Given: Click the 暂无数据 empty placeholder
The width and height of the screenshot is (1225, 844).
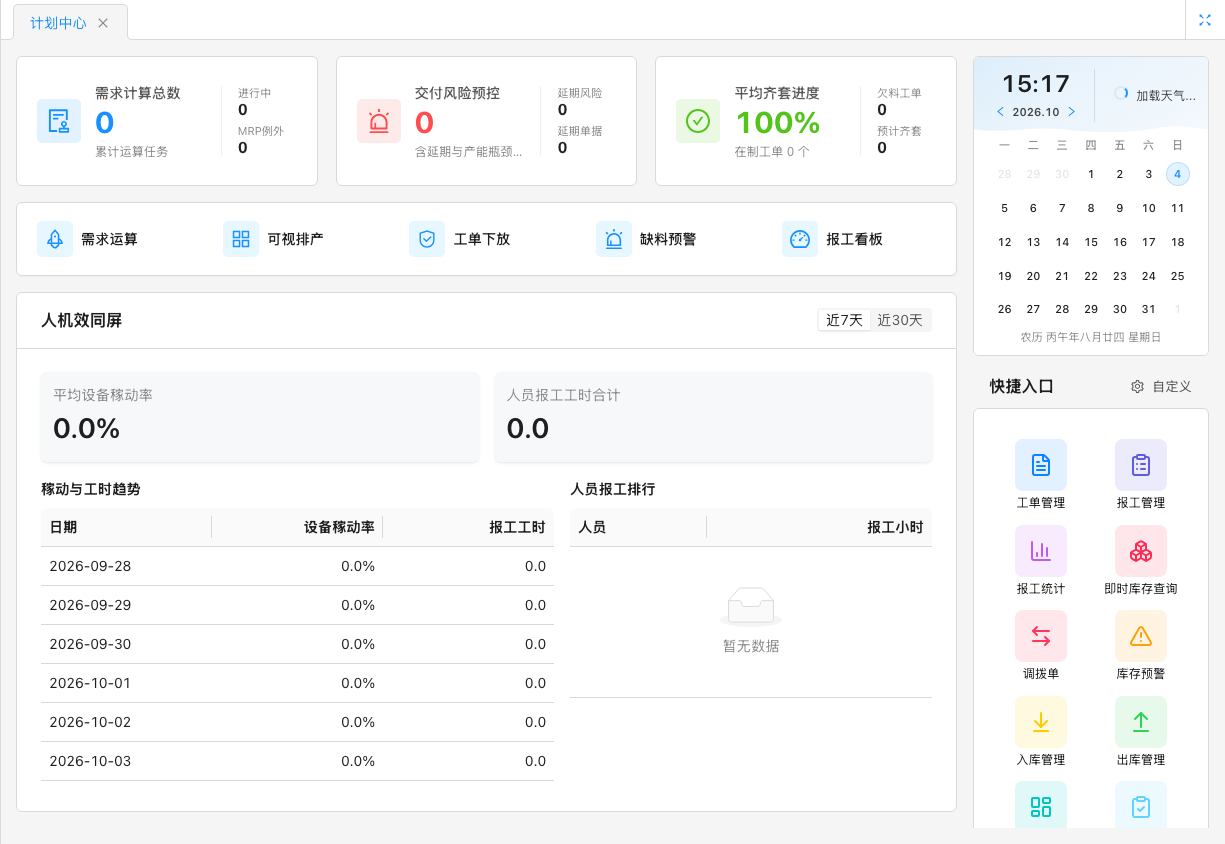Looking at the screenshot, I should (751, 621).
